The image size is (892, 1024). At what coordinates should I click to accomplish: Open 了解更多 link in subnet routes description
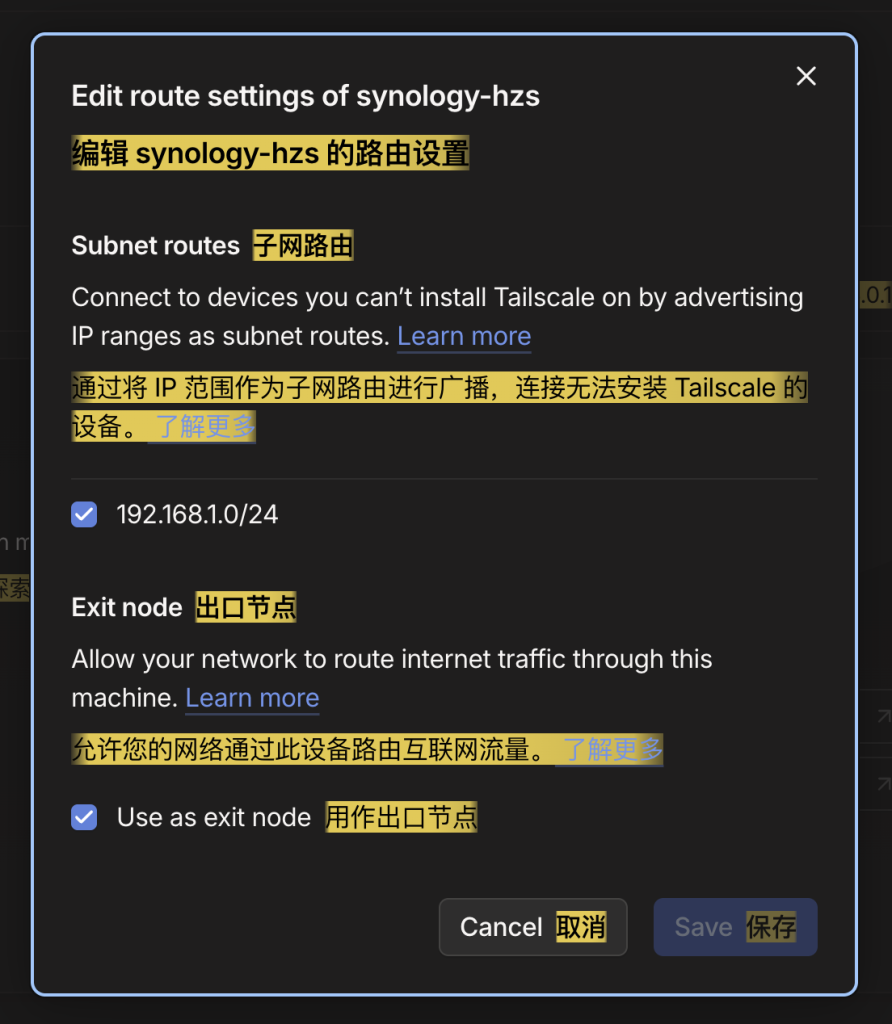click(x=204, y=427)
